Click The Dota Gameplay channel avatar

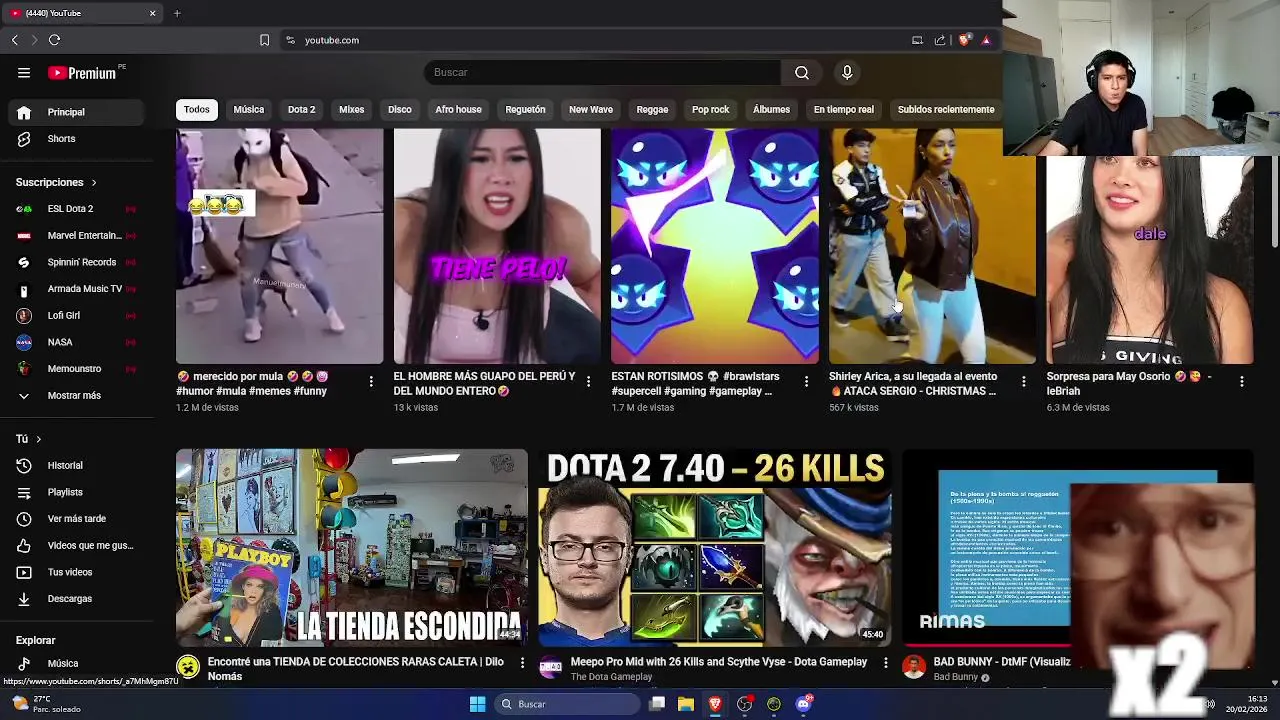551,667
